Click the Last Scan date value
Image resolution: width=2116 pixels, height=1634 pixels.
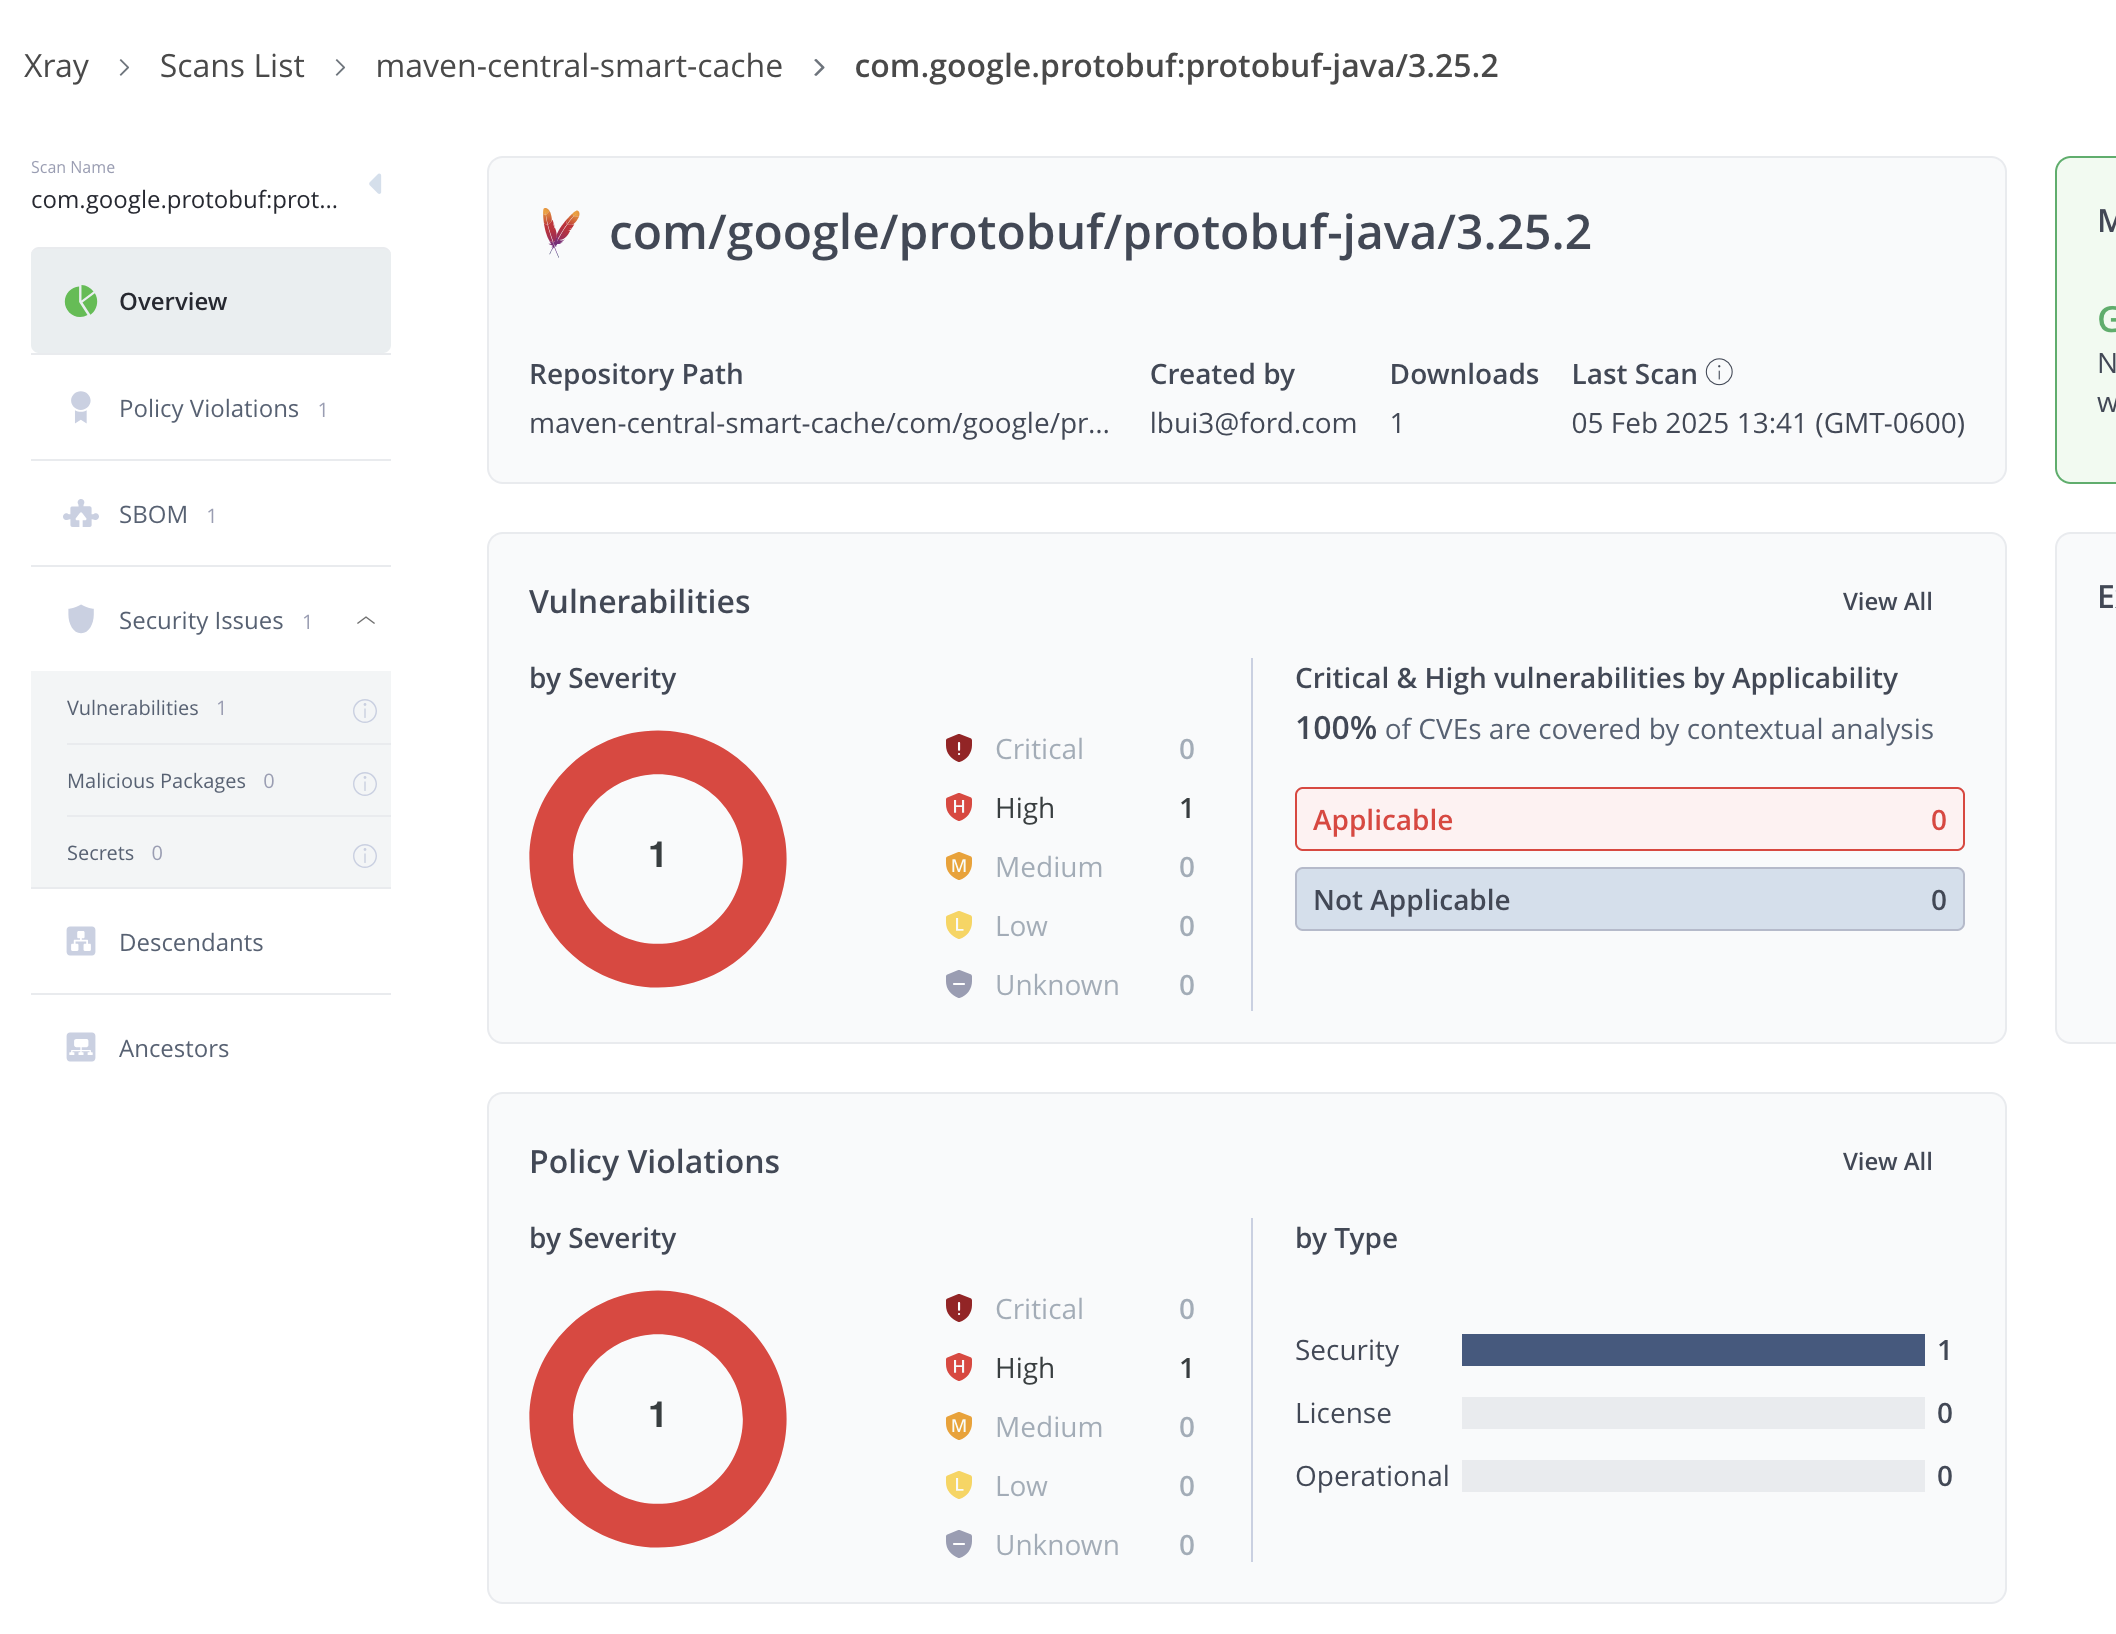pyautogui.click(x=1768, y=423)
